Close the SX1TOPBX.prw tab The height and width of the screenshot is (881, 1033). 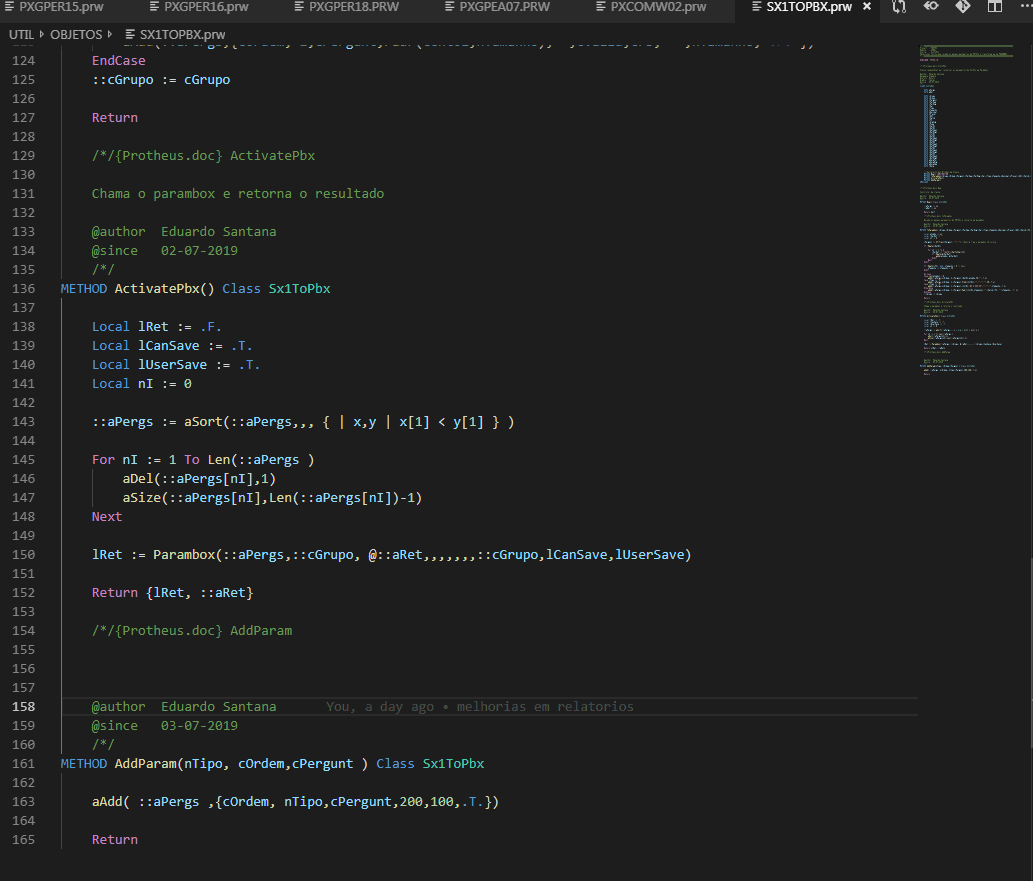(866, 8)
